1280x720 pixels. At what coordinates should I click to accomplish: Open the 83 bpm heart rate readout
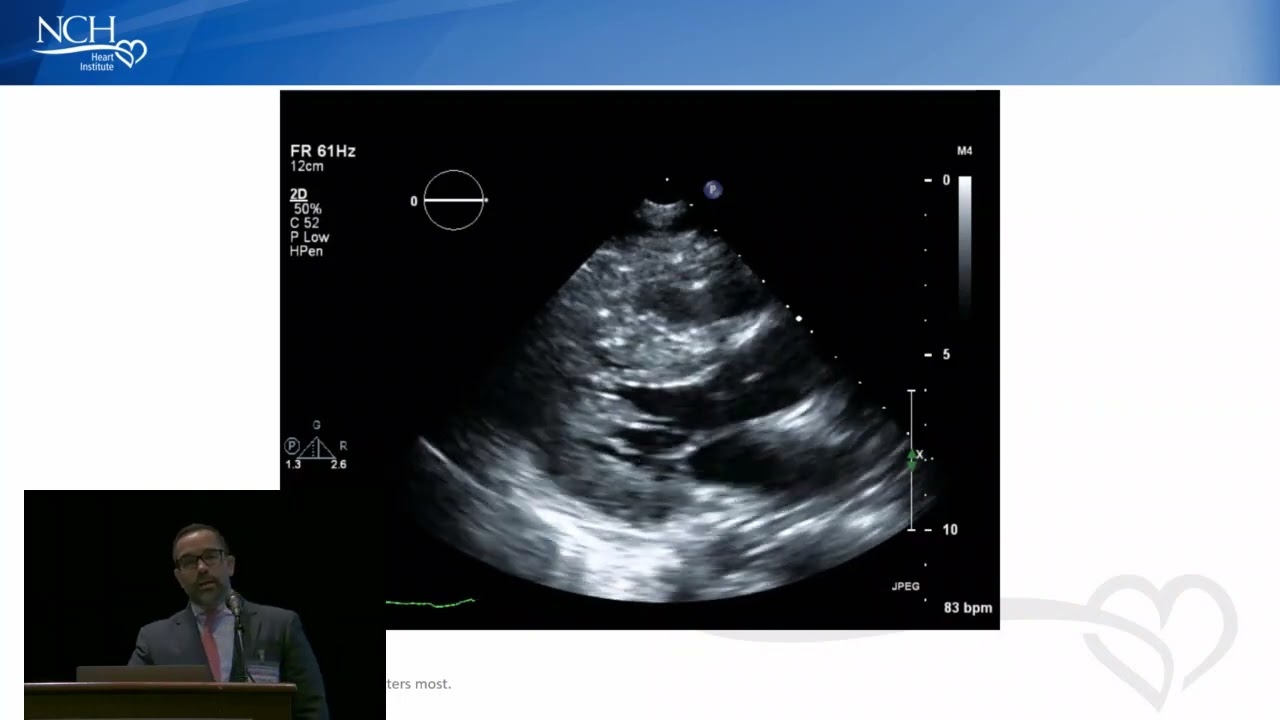pyautogui.click(x=967, y=607)
